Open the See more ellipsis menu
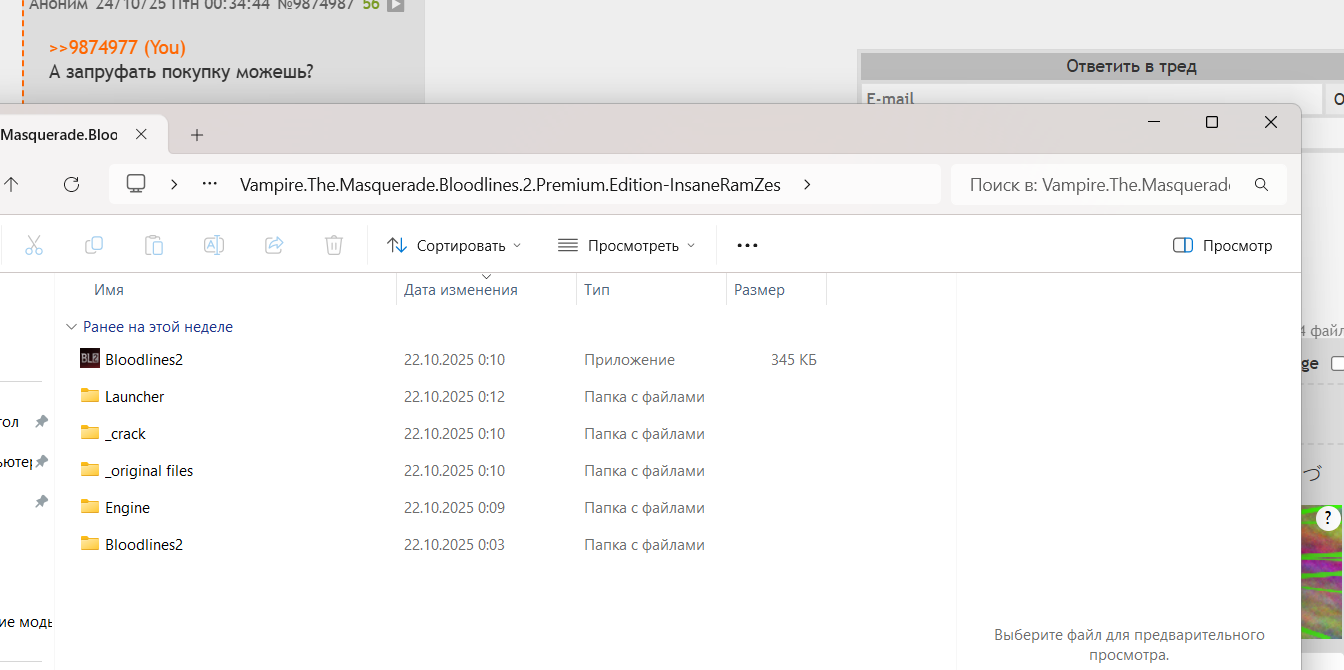Viewport: 1344px width, 670px height. pos(747,245)
